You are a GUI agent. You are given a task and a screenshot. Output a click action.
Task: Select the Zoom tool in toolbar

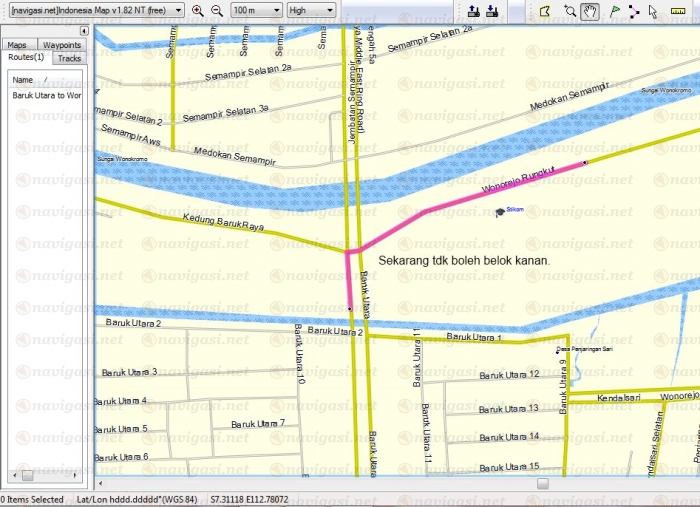(x=570, y=10)
